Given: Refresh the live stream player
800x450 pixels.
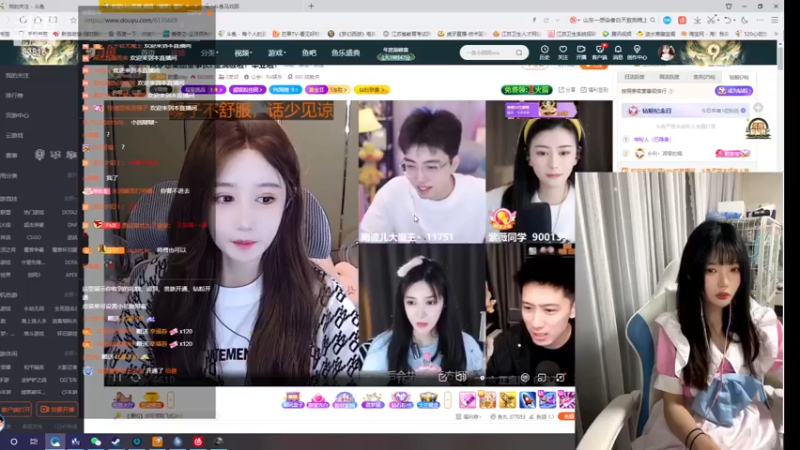Looking at the screenshot, I should click(135, 378).
